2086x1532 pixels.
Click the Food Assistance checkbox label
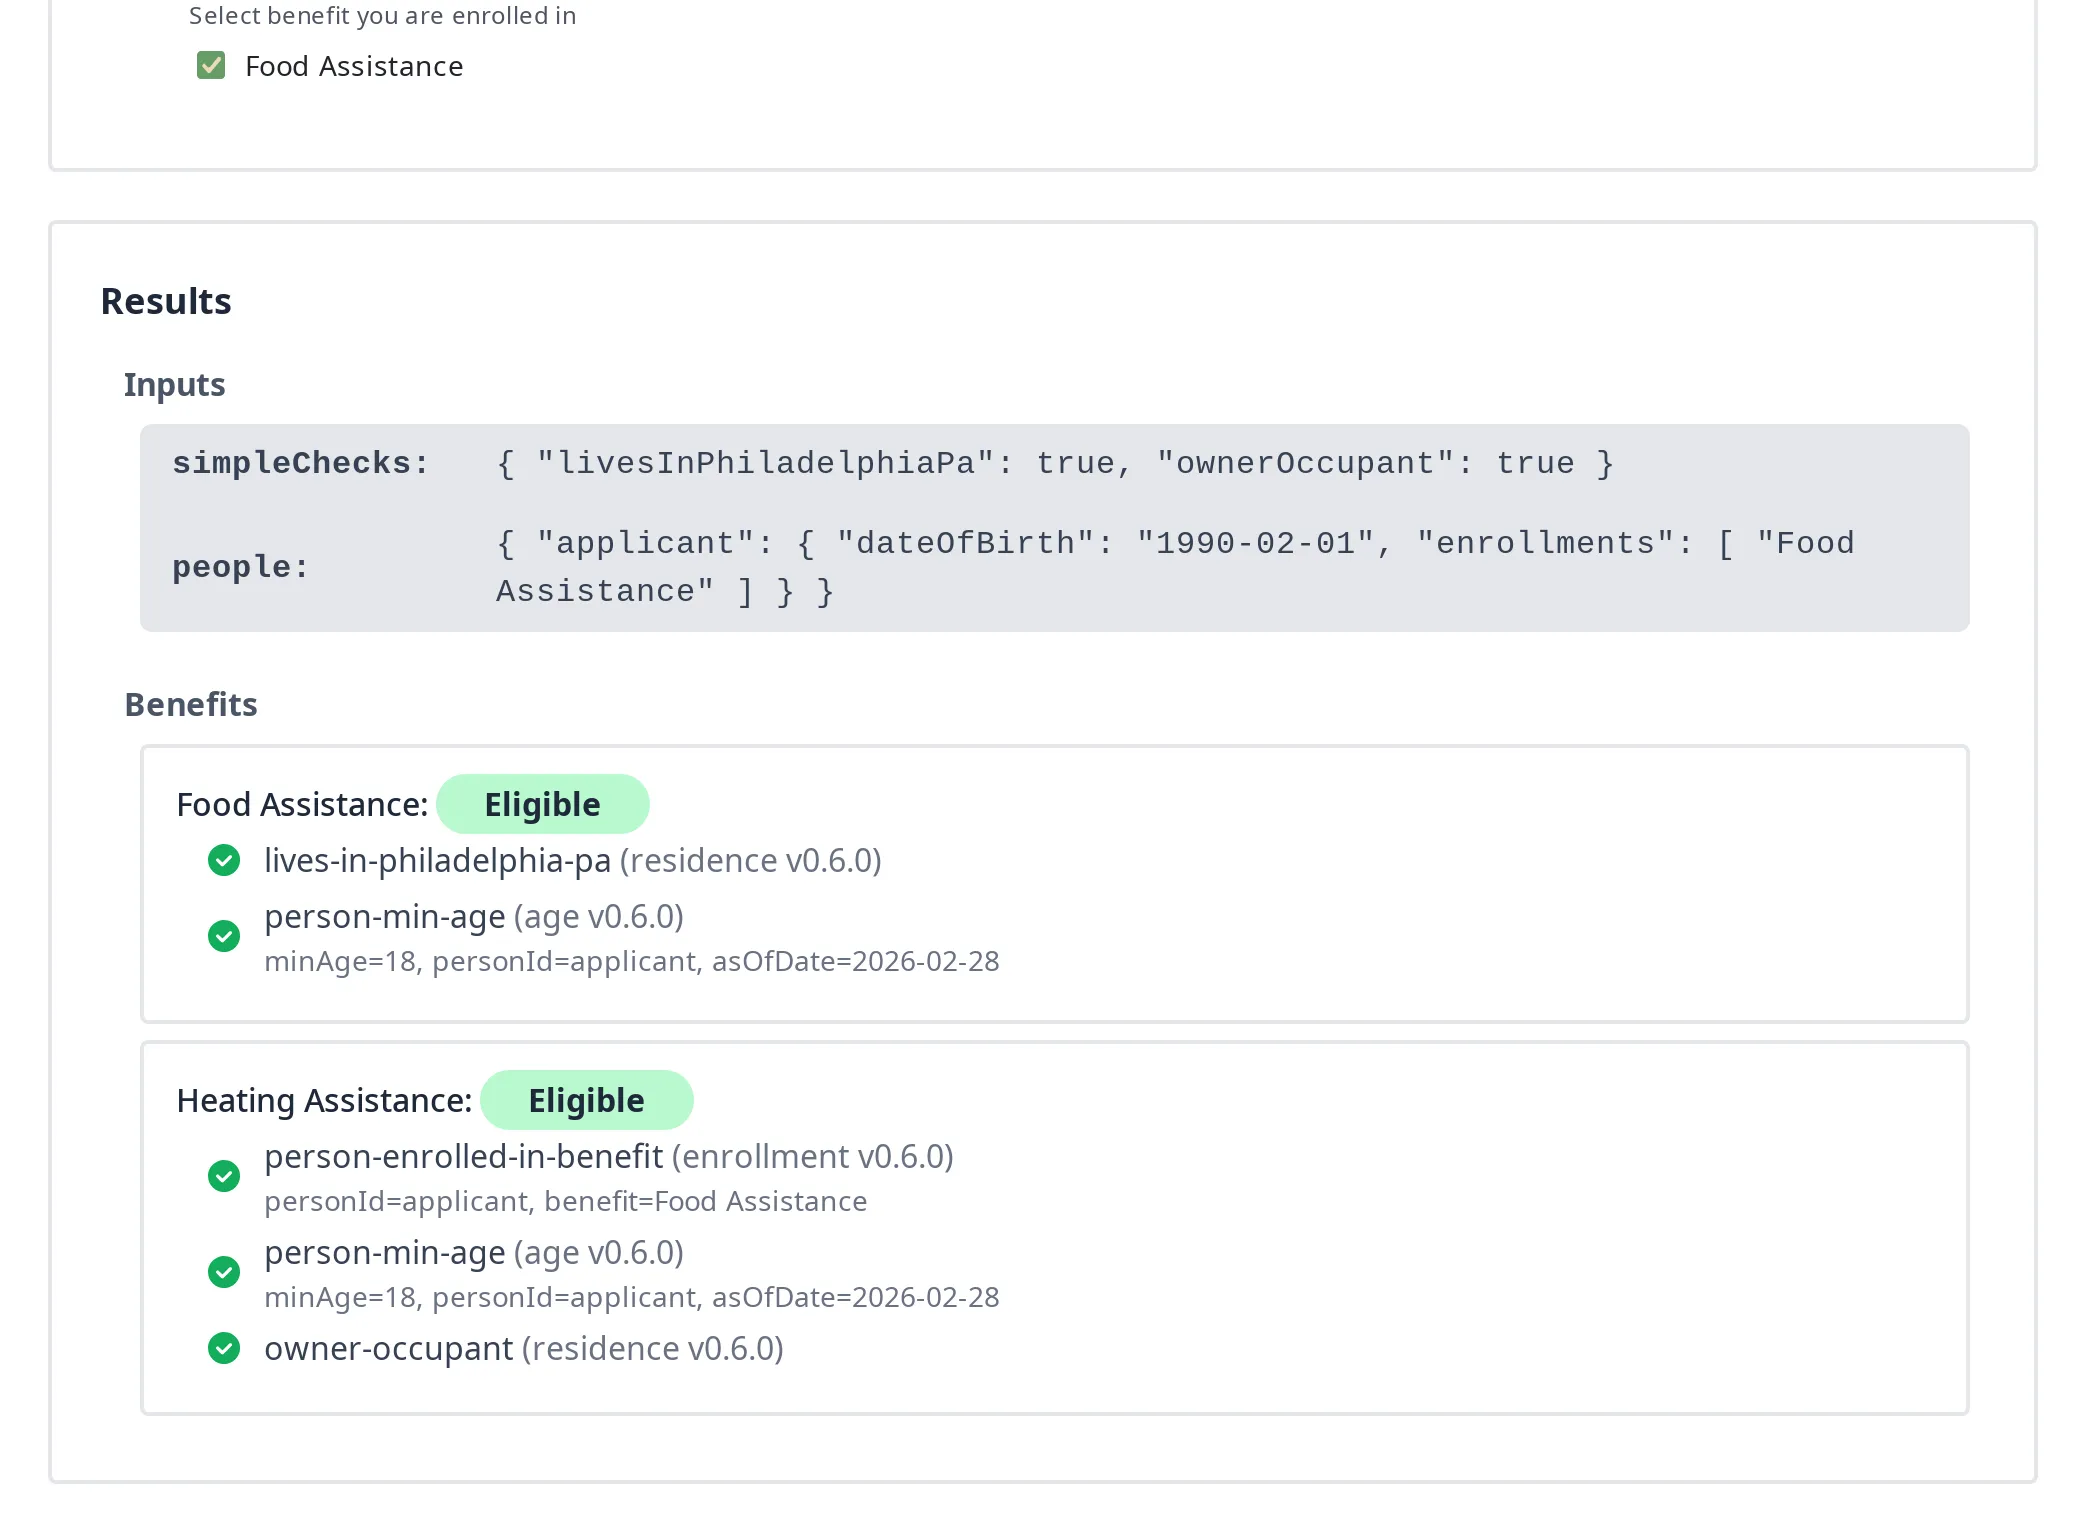[x=354, y=66]
